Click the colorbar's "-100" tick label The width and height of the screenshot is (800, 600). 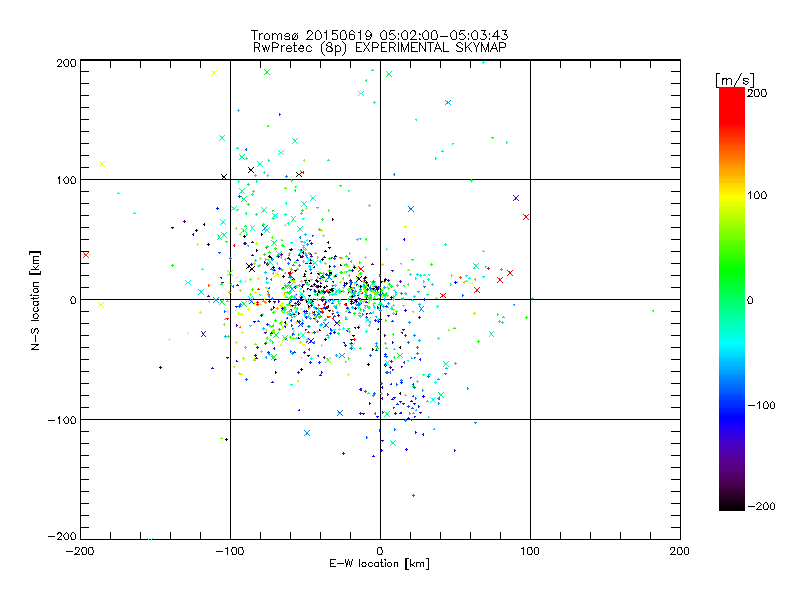(x=761, y=405)
